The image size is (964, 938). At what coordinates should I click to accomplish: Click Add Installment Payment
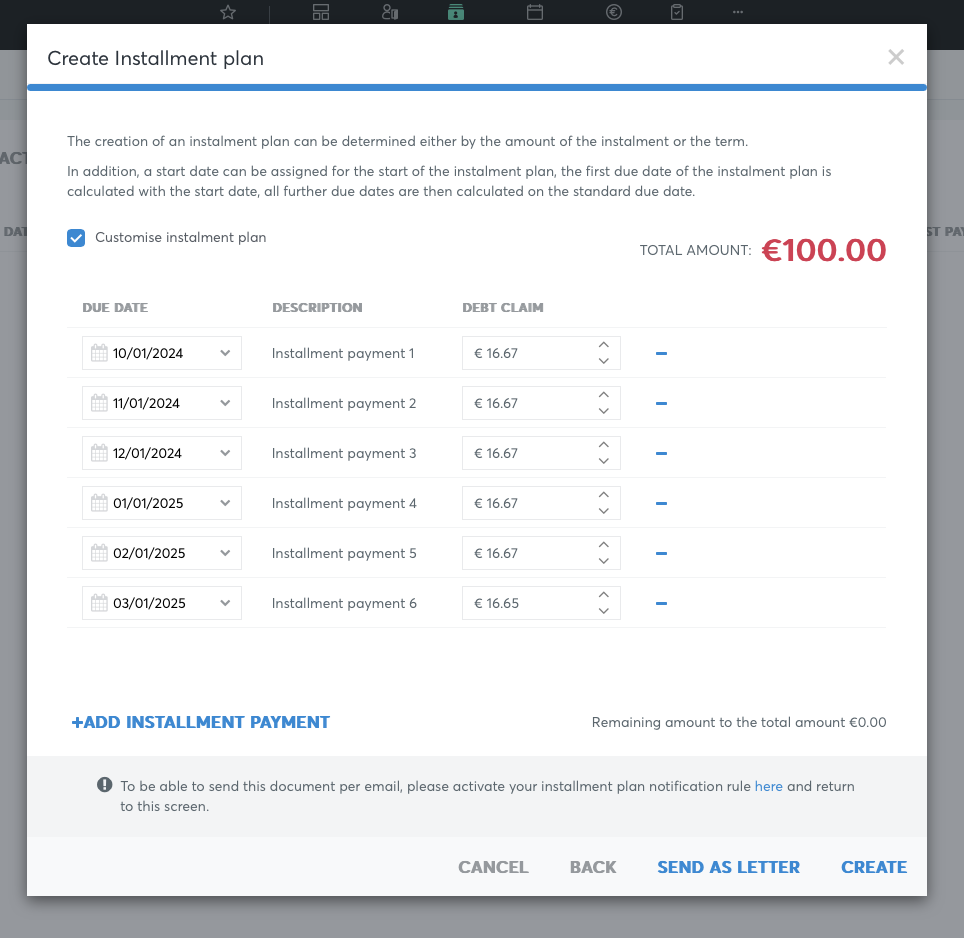pos(200,722)
